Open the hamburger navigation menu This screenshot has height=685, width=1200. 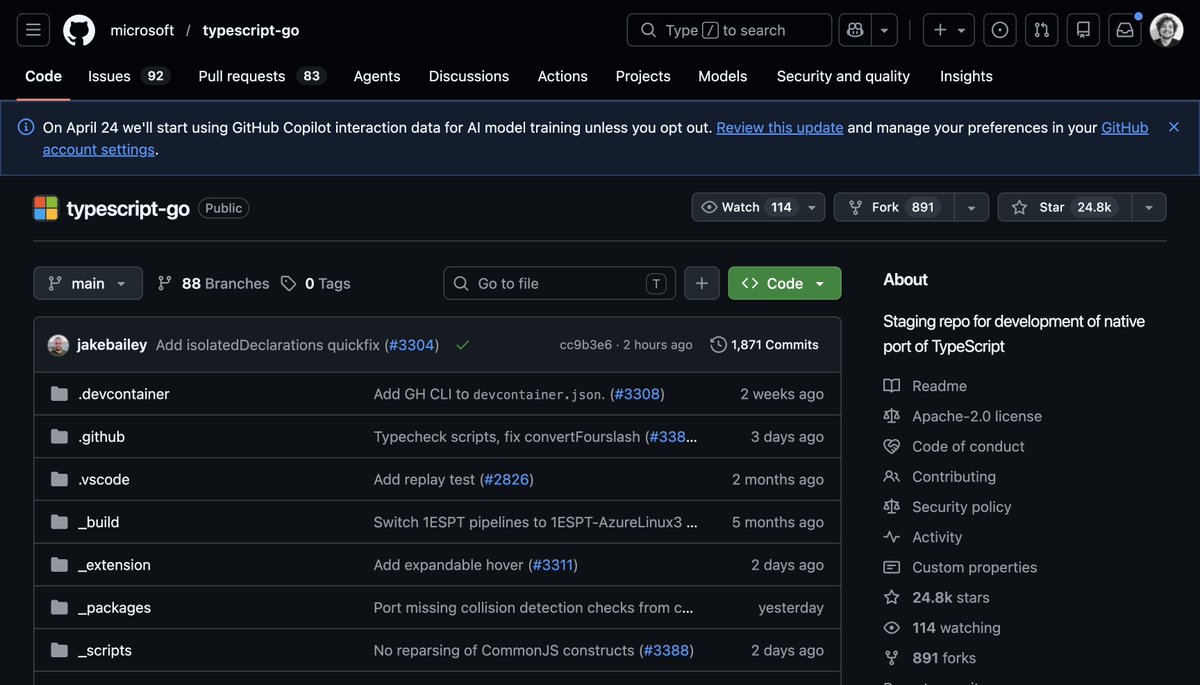(x=33, y=30)
